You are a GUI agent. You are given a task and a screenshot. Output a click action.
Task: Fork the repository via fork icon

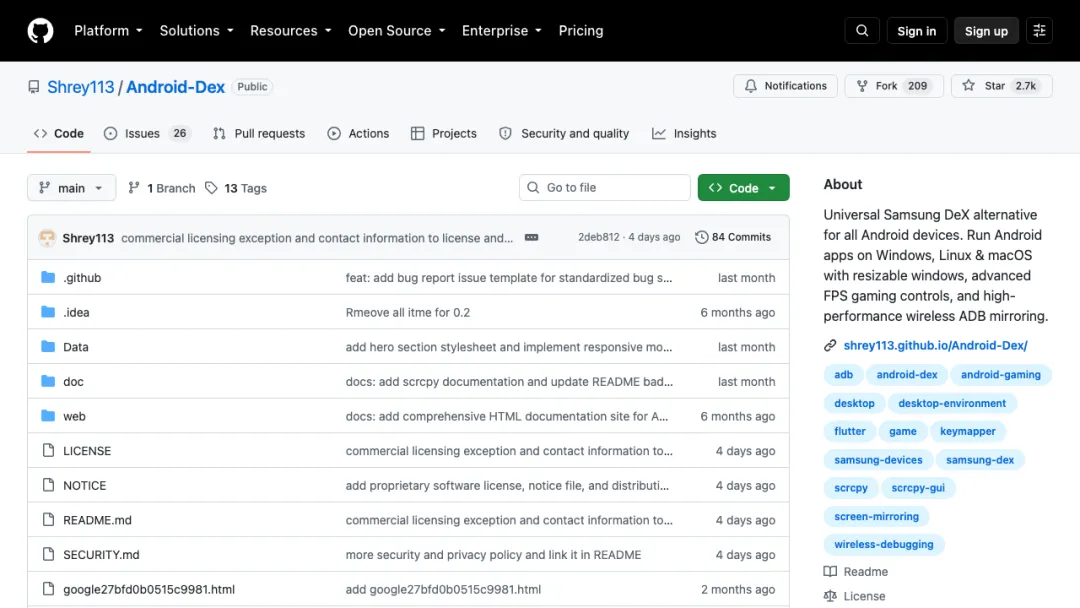pyautogui.click(x=862, y=86)
